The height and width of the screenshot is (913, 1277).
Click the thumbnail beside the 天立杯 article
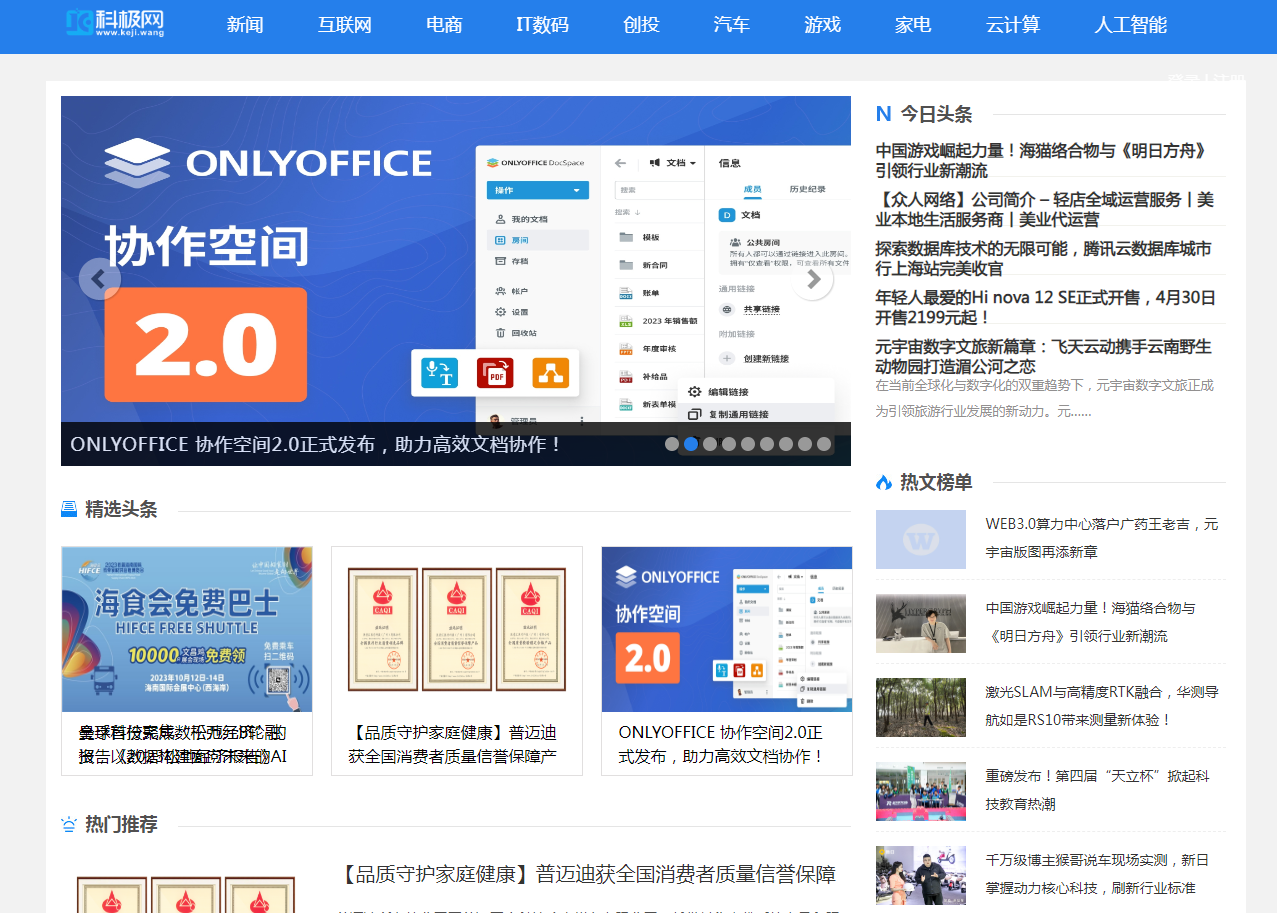tap(921, 792)
